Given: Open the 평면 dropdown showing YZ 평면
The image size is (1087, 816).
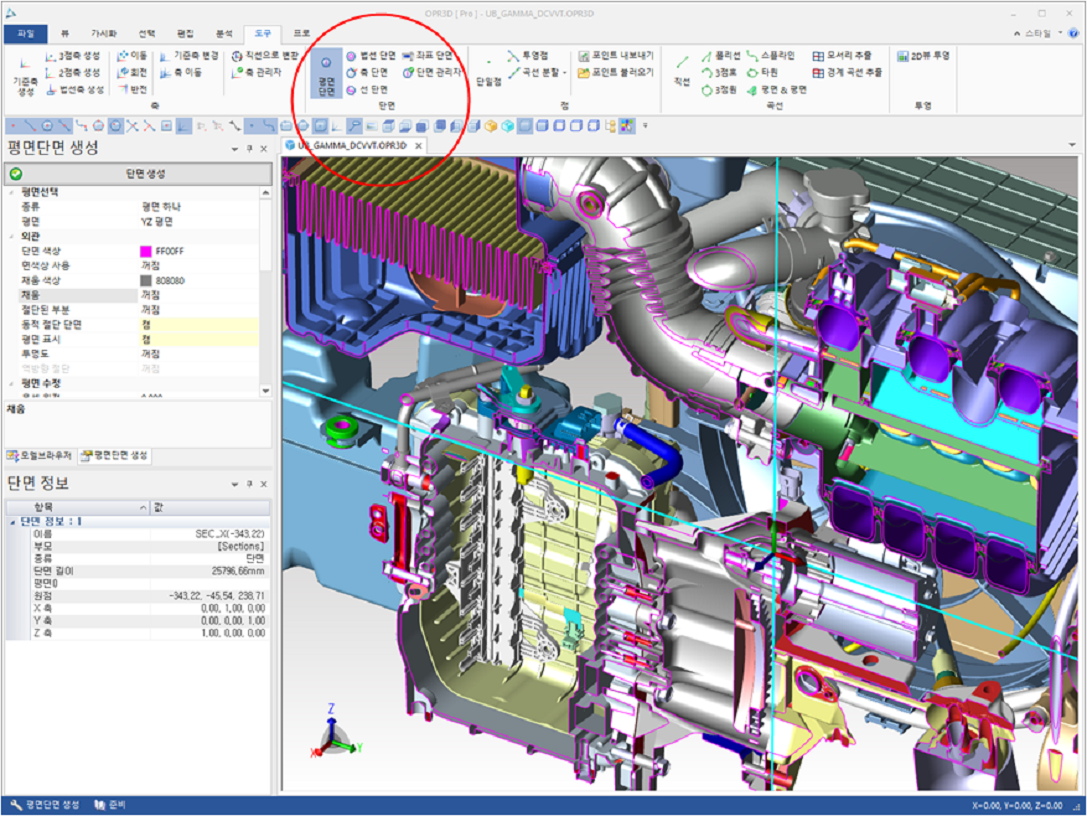Looking at the screenshot, I should click(200, 221).
